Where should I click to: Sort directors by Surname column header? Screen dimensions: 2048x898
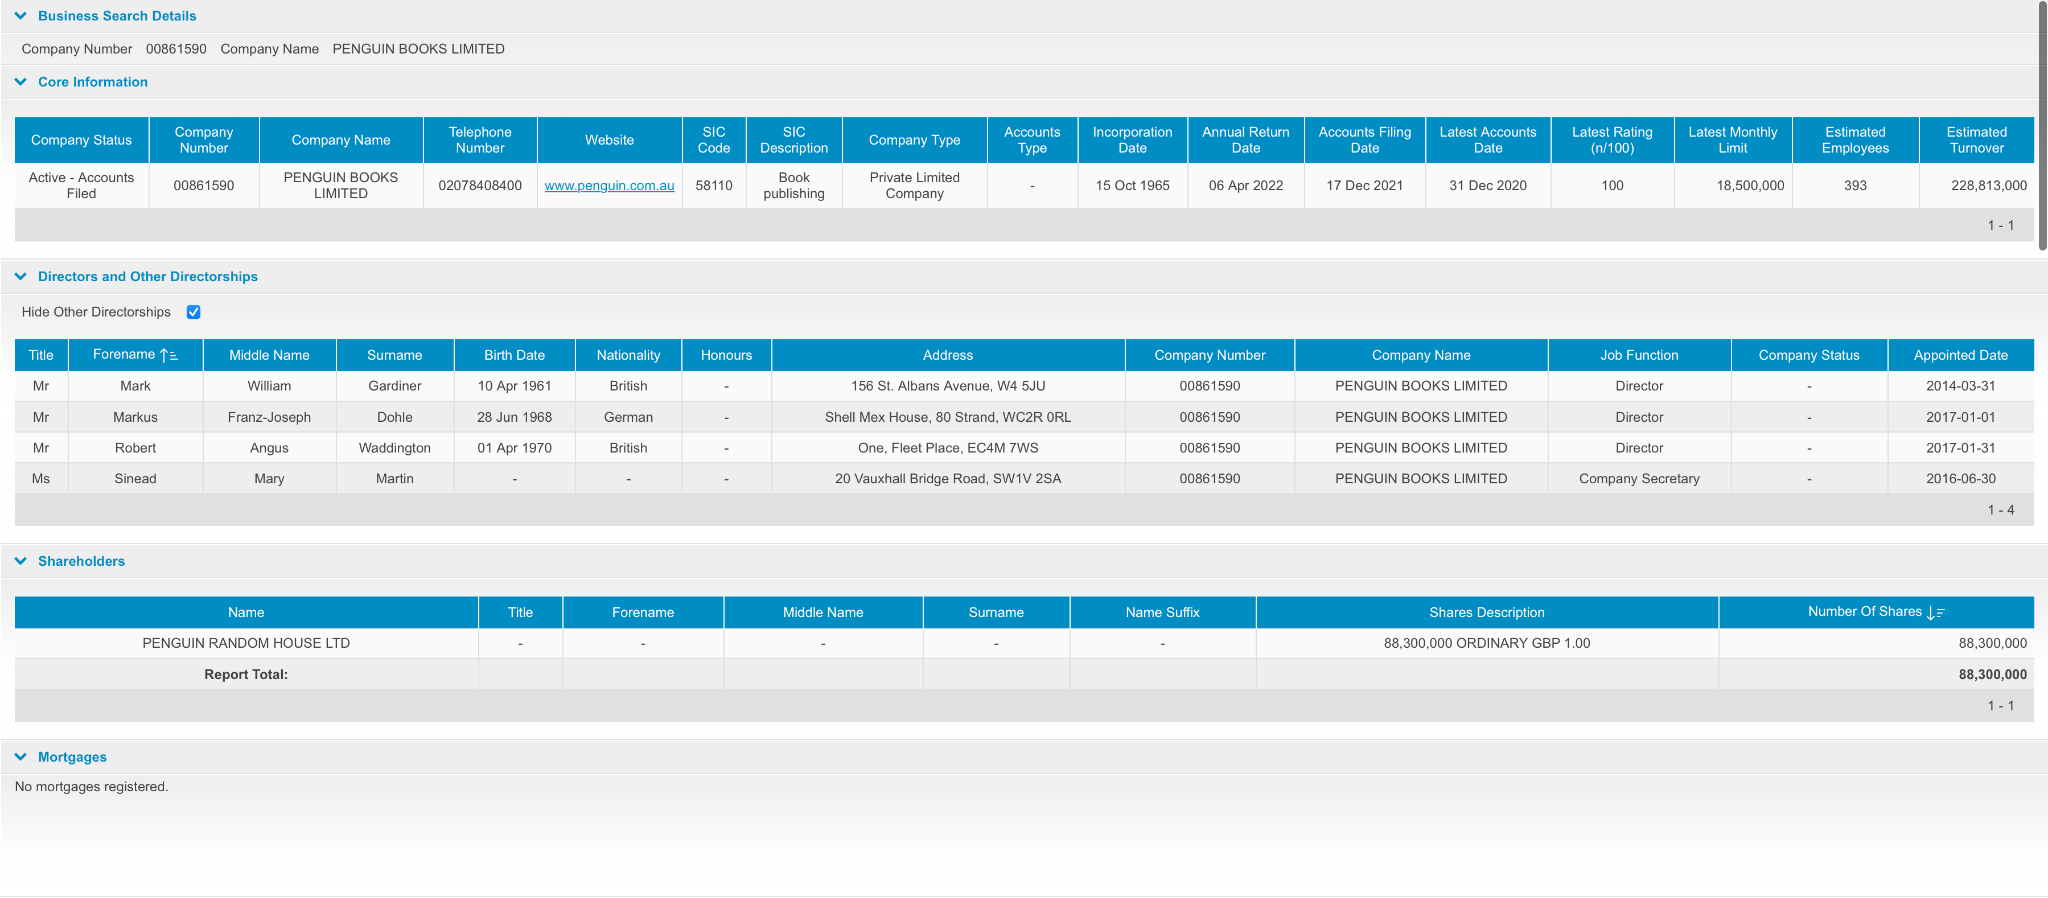pyautogui.click(x=394, y=355)
